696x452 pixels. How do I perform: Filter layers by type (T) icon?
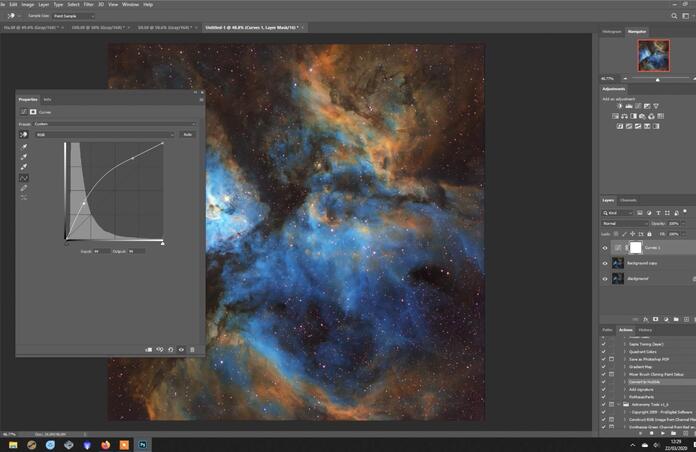click(x=658, y=213)
